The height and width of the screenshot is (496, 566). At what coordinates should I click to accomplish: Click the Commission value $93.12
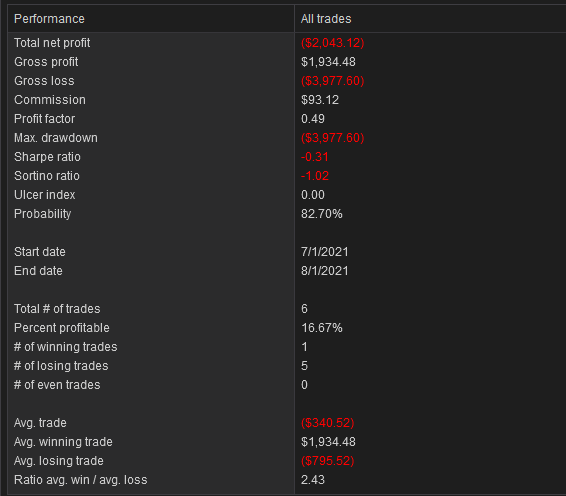pyautogui.click(x=320, y=100)
